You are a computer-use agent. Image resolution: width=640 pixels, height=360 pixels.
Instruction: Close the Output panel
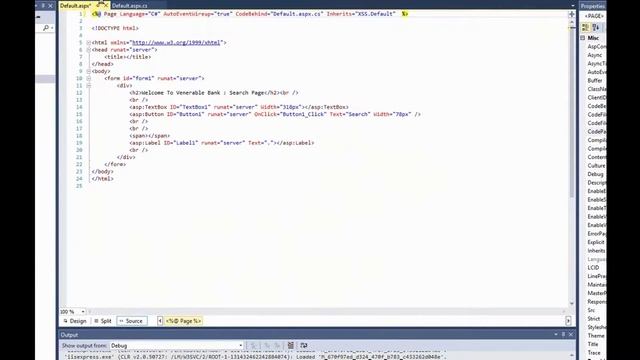coord(571,334)
